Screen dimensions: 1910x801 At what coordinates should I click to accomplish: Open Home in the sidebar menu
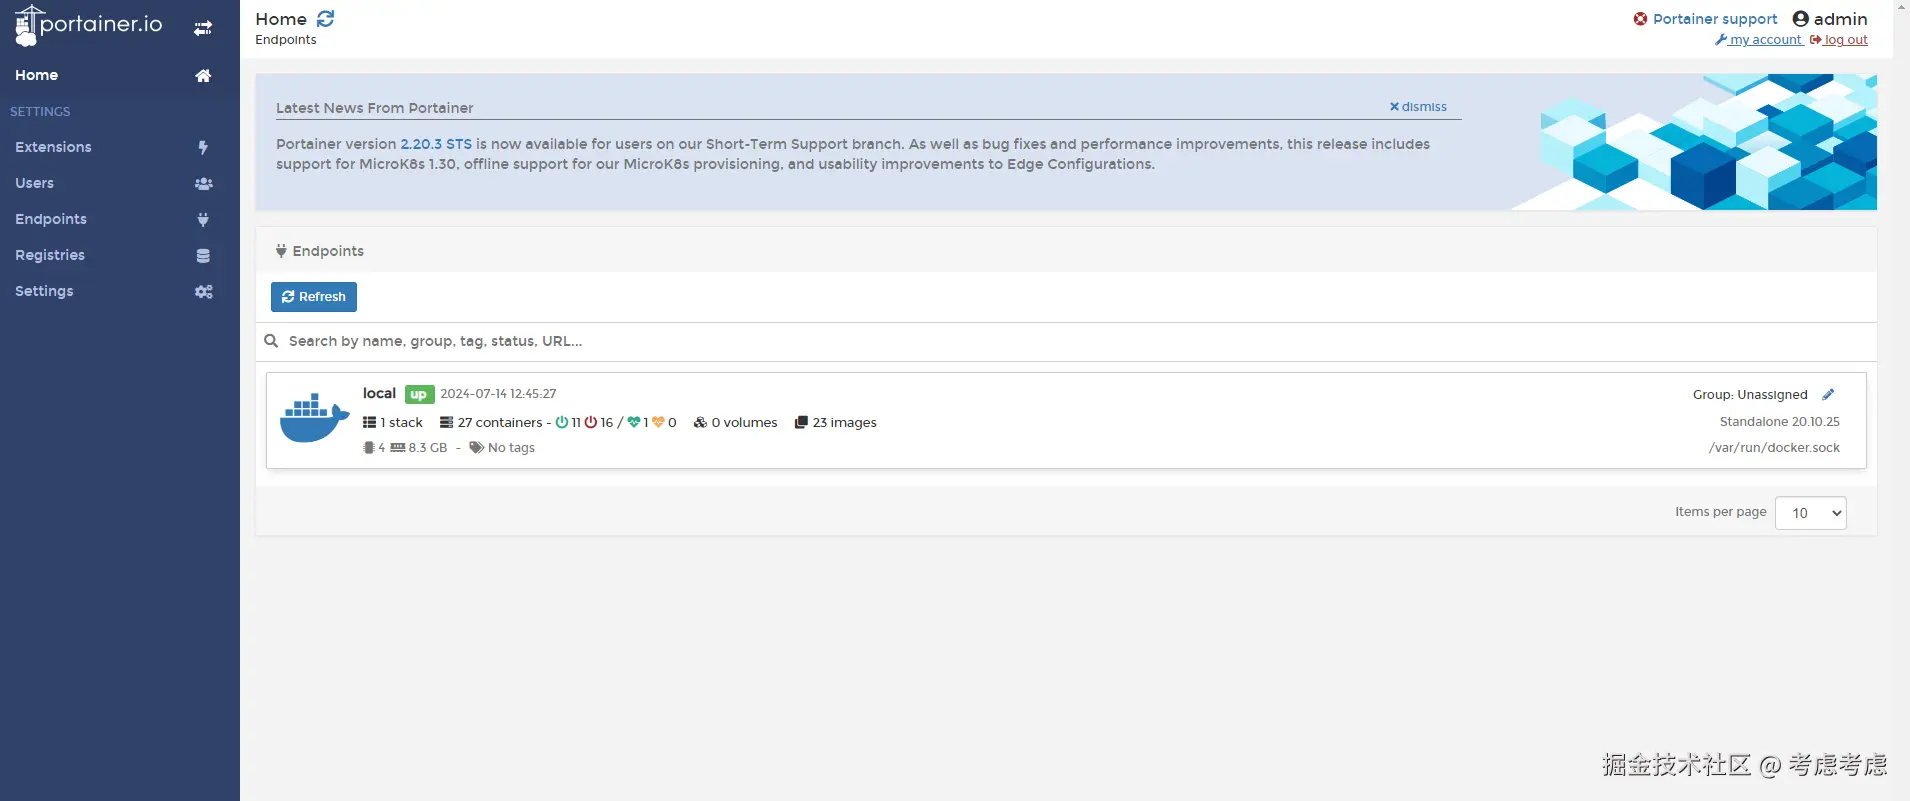pos(120,76)
